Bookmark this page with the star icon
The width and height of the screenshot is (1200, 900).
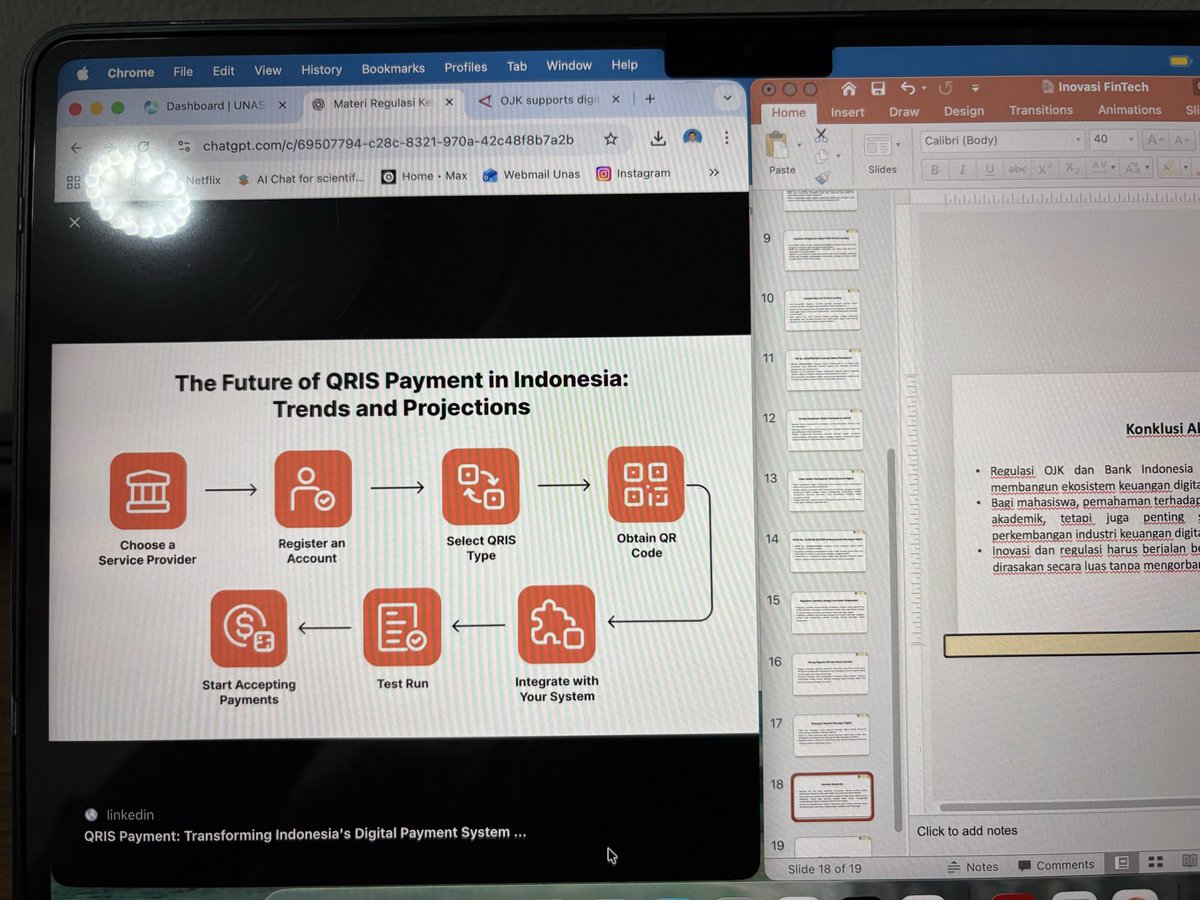(611, 139)
